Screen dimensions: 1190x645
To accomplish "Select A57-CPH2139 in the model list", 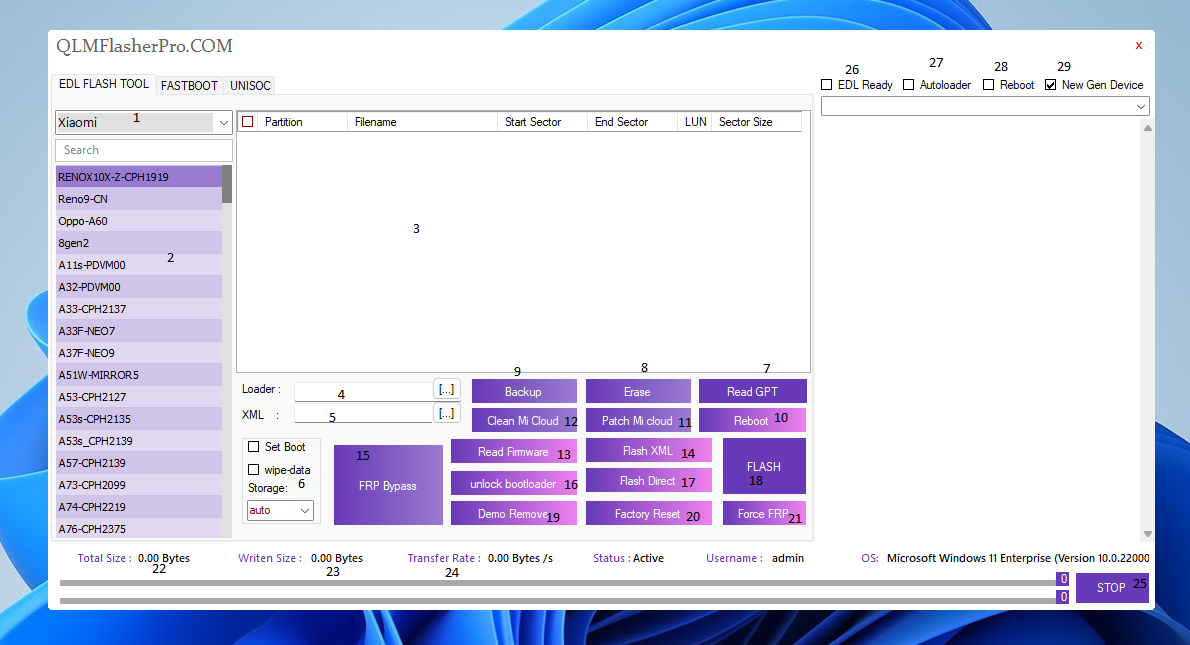I will 139,463.
